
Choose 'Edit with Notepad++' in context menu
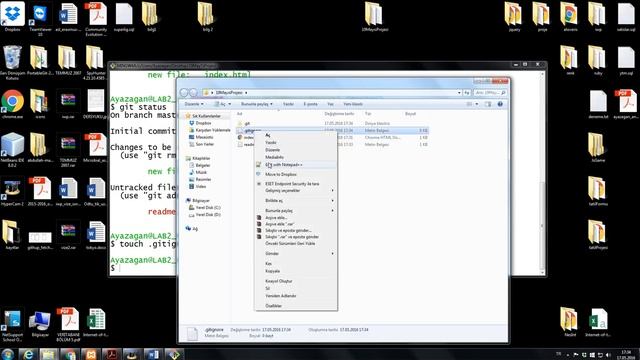coord(284,164)
